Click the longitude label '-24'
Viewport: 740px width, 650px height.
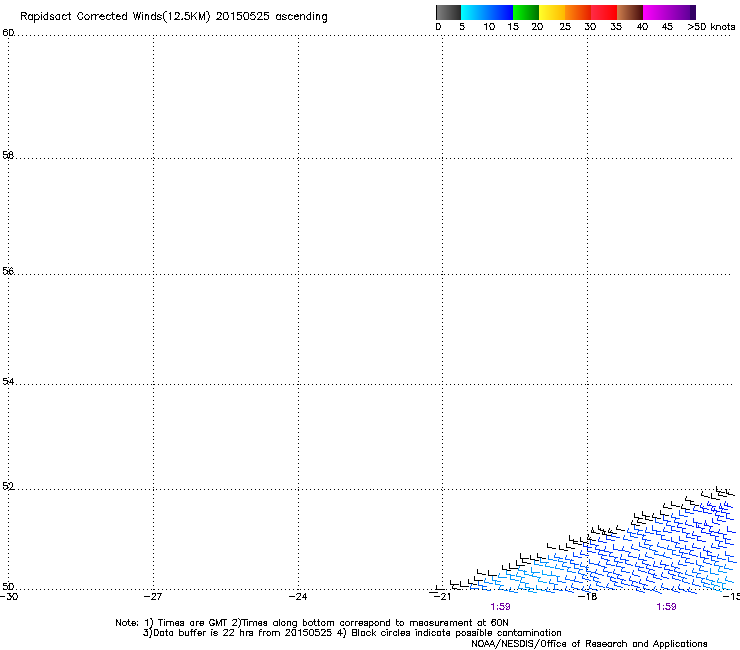(298, 597)
